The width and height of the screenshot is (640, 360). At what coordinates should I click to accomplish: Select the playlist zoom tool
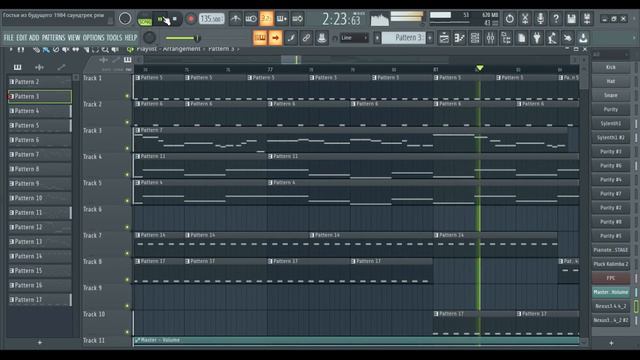point(105,50)
